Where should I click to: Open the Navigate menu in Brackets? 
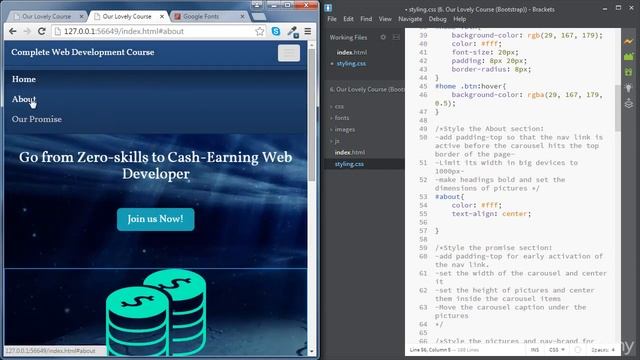click(410, 19)
